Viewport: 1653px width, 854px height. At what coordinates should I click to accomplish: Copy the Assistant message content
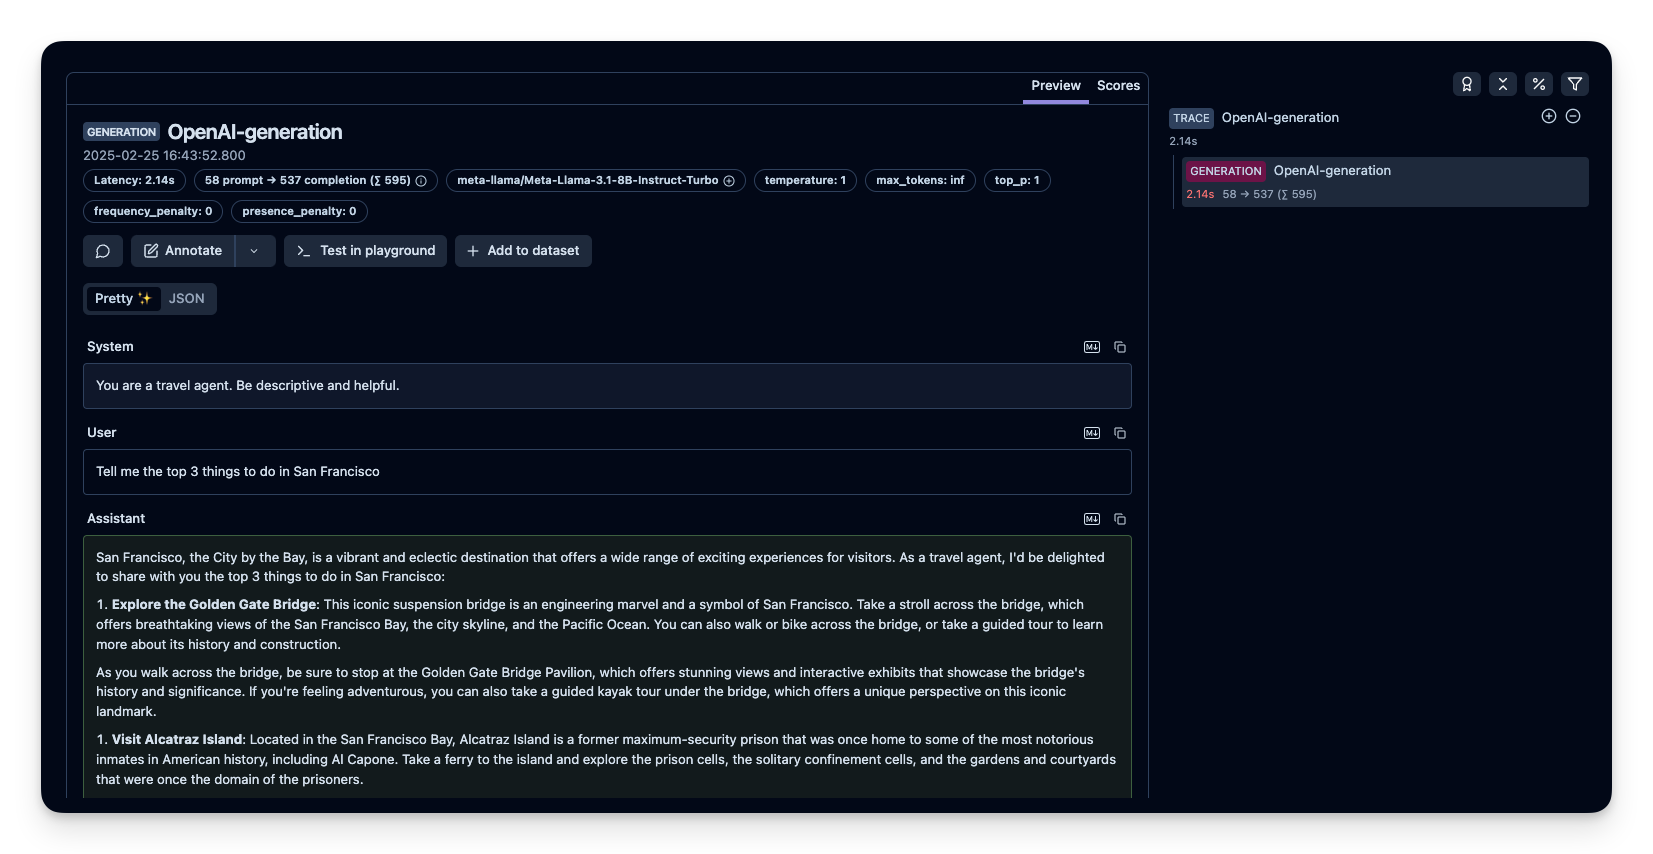tap(1120, 519)
